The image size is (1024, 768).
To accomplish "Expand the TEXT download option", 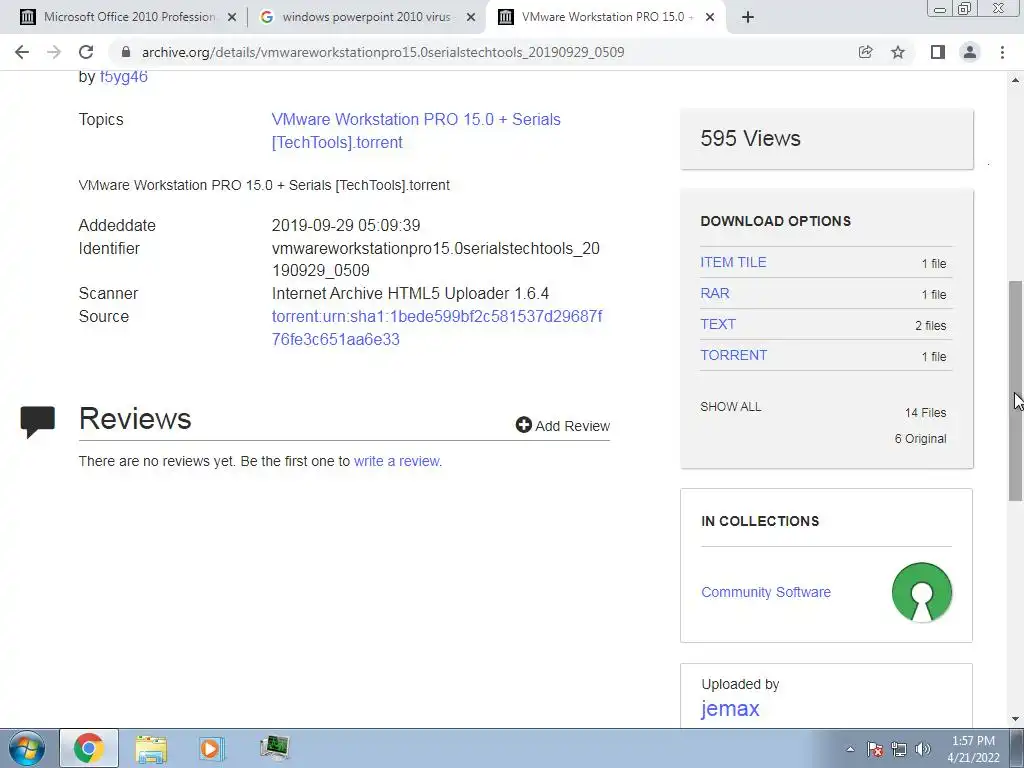I will pyautogui.click(x=718, y=324).
